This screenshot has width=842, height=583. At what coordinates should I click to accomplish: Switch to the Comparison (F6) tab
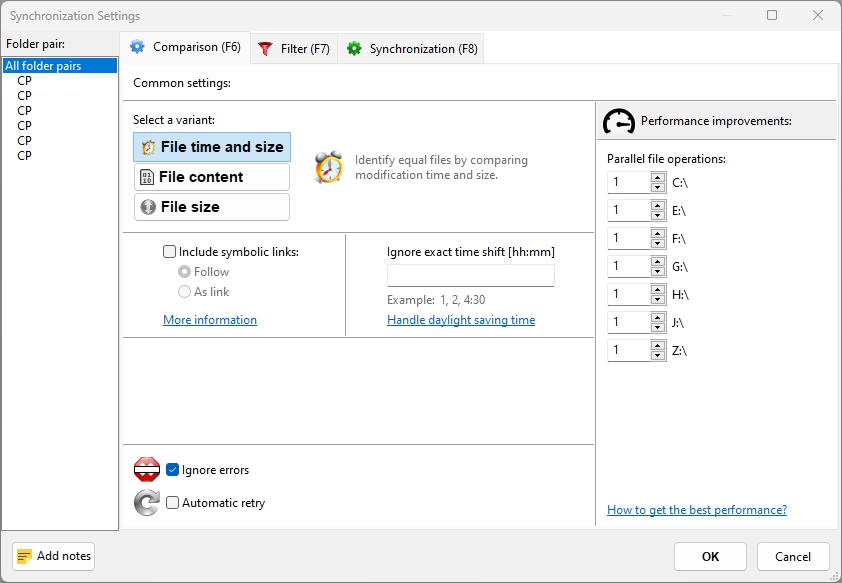[x=185, y=48]
